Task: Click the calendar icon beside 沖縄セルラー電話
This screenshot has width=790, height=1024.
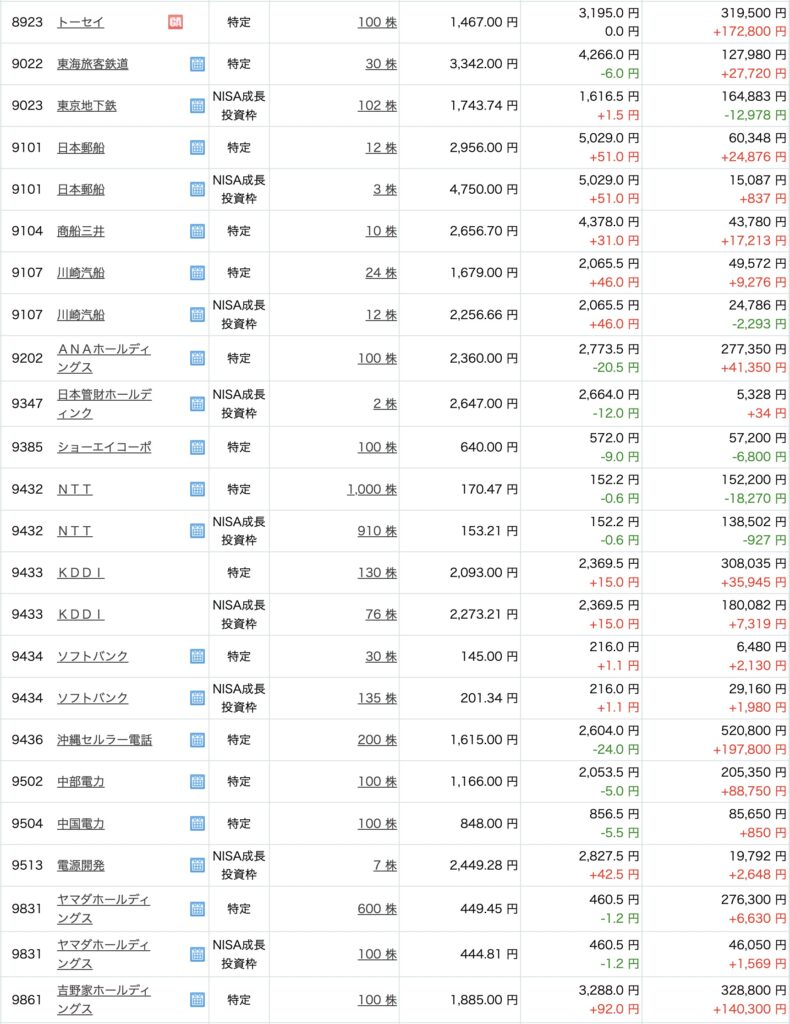Action: [197, 740]
